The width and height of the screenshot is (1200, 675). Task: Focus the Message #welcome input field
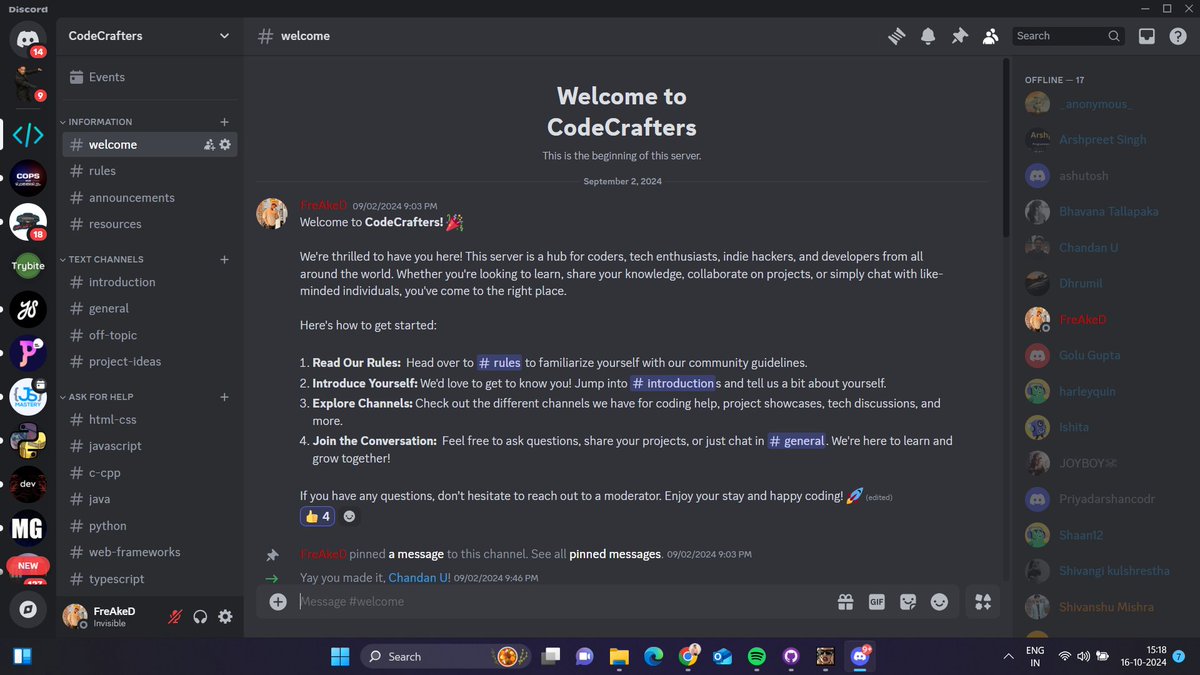565,602
